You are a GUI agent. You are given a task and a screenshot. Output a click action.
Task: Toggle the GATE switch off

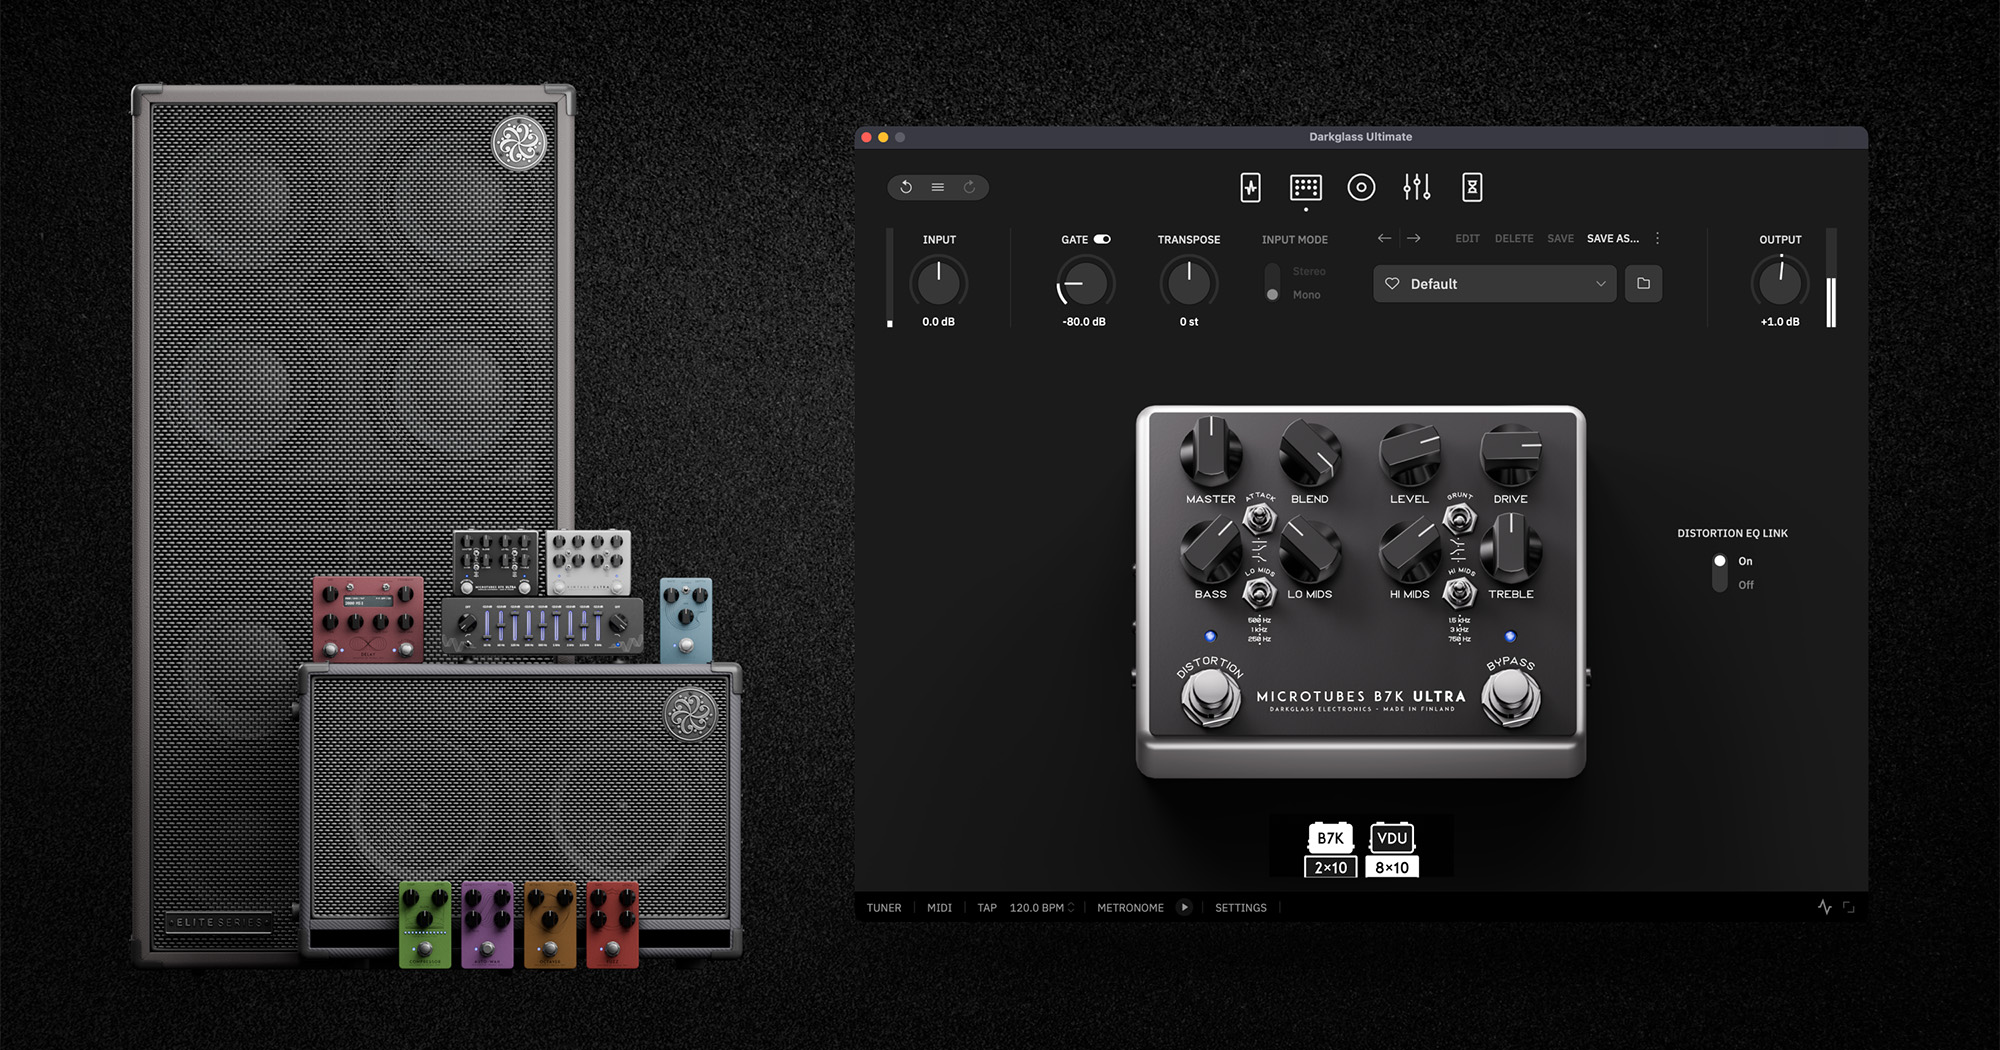[x=1101, y=239]
